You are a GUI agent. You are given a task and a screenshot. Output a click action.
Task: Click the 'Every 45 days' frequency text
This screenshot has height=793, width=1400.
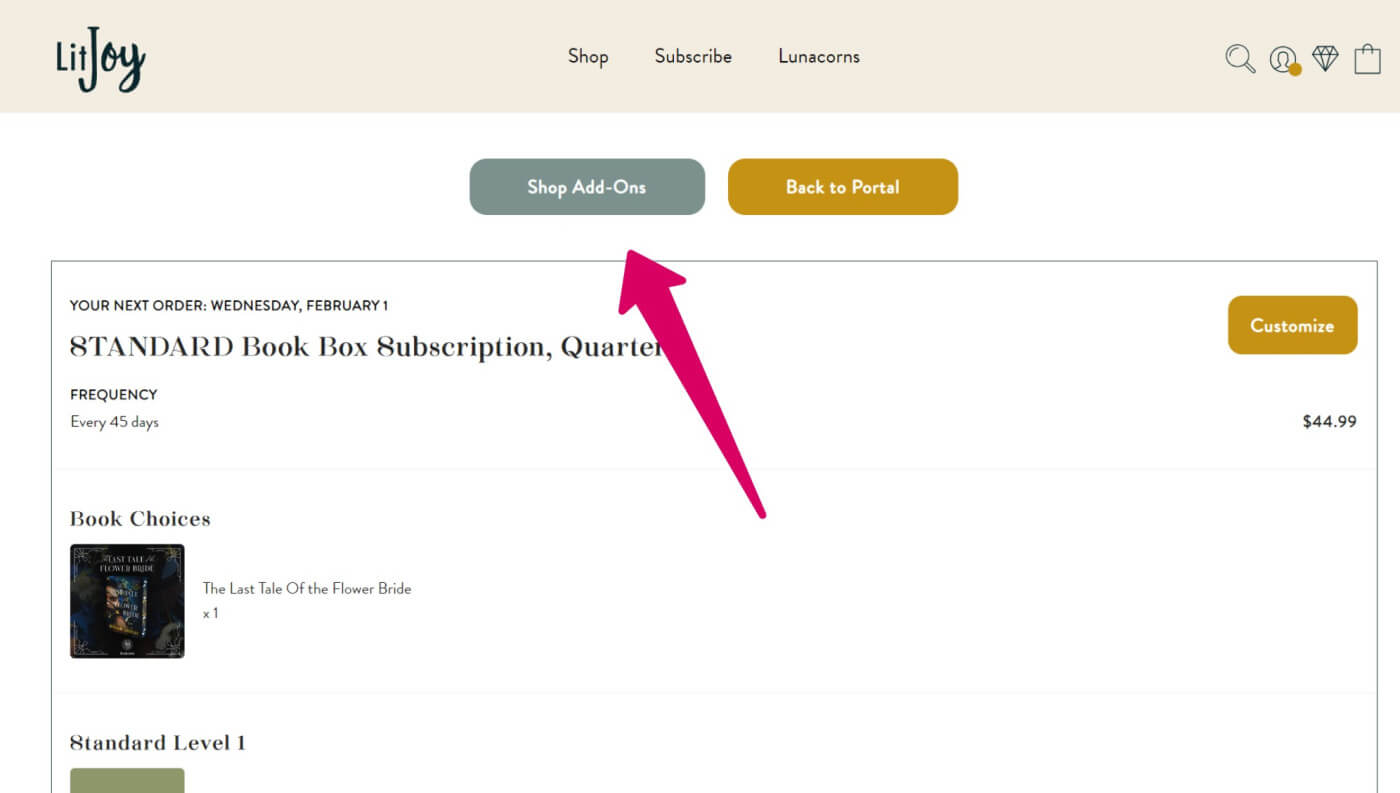pos(114,422)
